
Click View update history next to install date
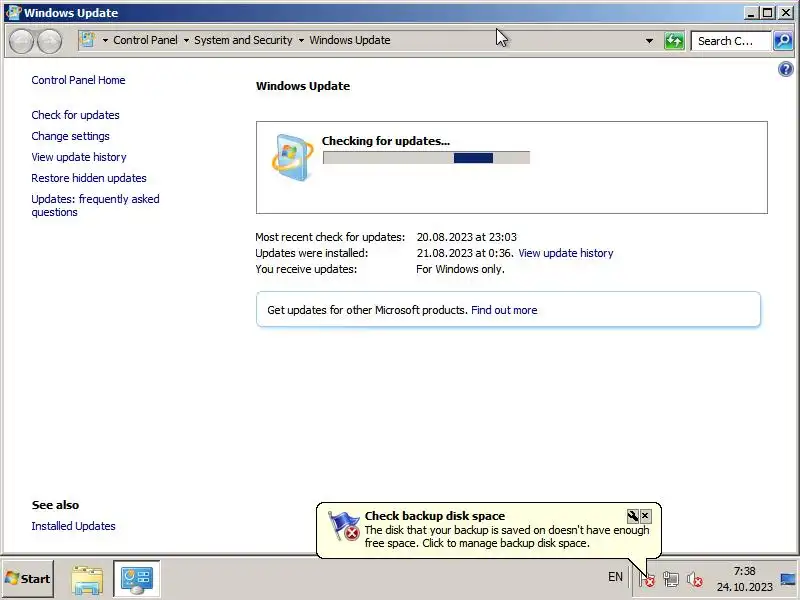tap(566, 253)
